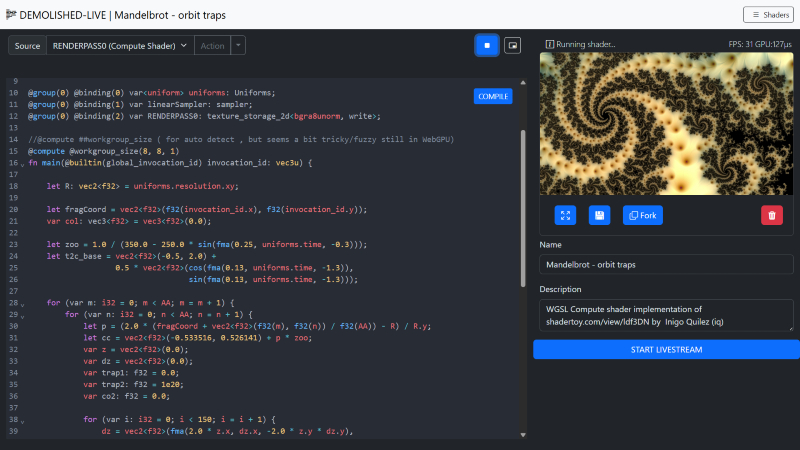Click the Mandelbrot shader preview canvas
Screen dimensions: 800x450
point(666,123)
